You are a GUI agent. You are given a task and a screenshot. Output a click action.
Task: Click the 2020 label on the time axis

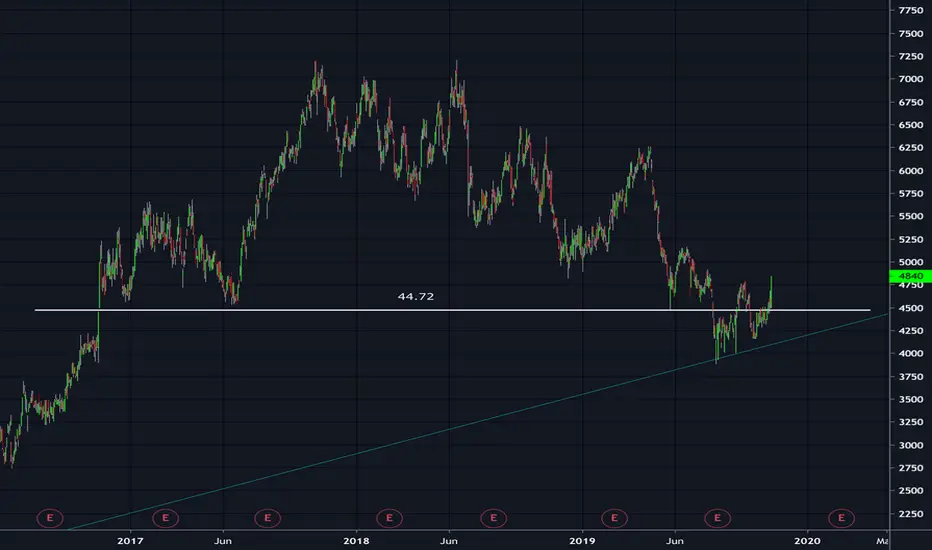pyautogui.click(x=807, y=540)
